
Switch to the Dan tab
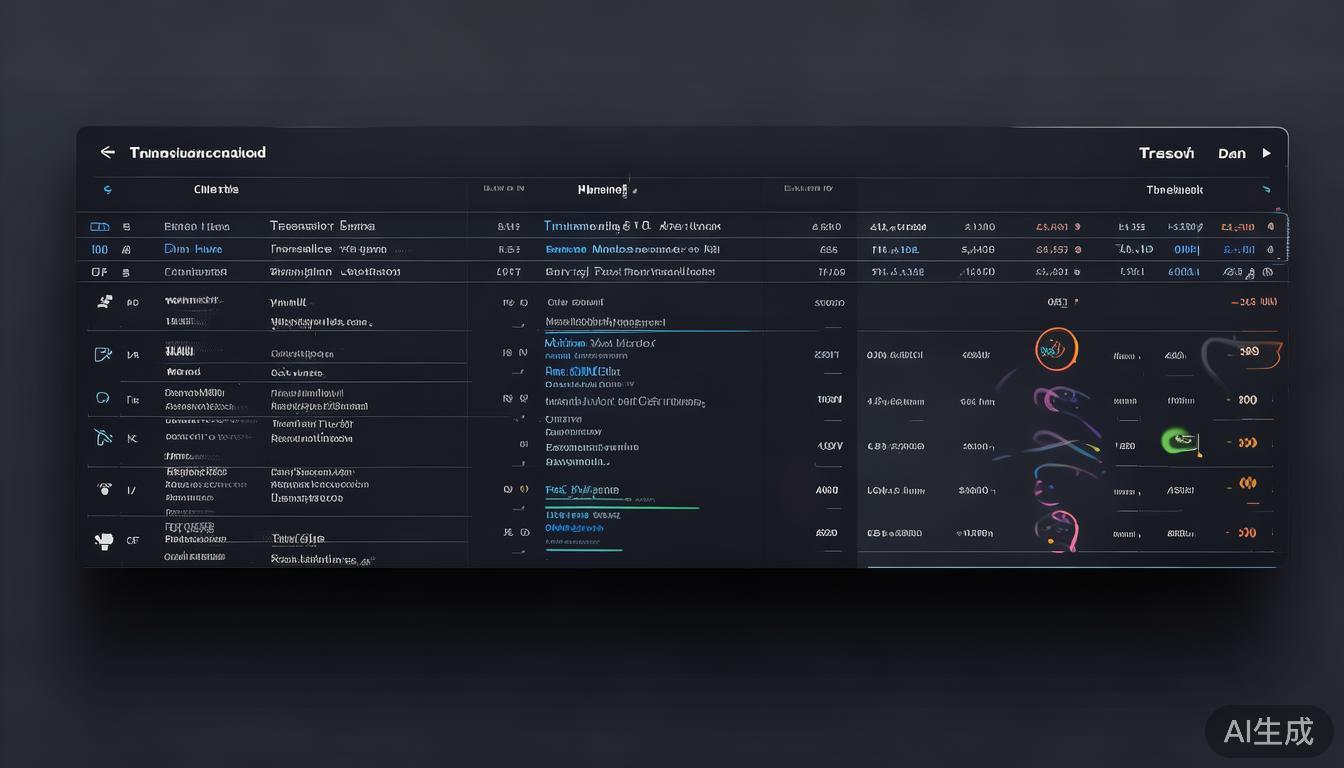point(1232,153)
